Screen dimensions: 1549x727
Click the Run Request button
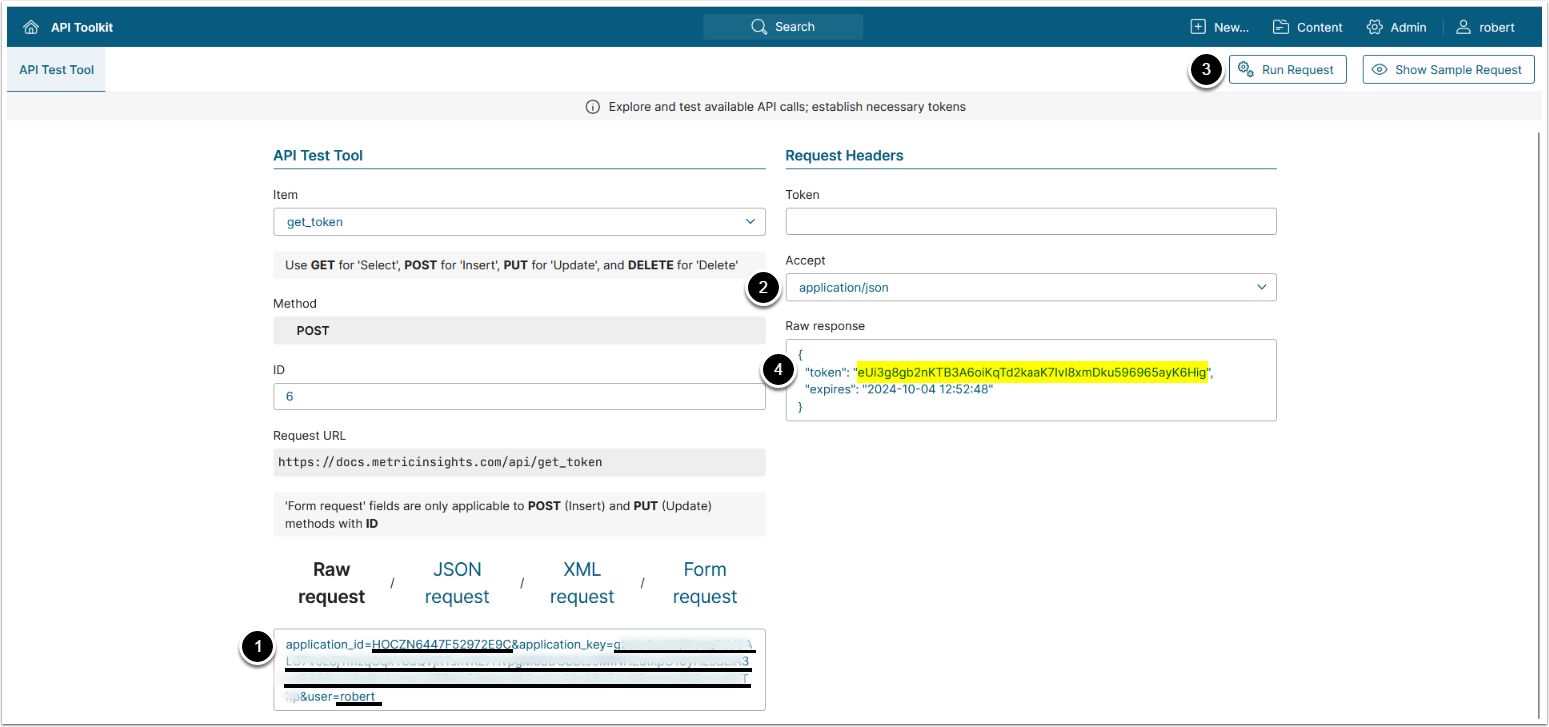click(x=1287, y=70)
